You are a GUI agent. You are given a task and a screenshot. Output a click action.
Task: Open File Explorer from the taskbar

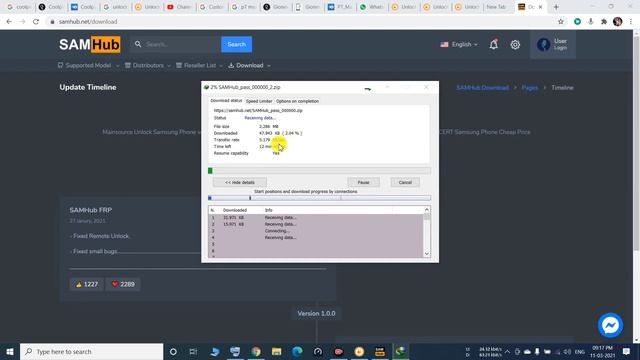point(276,351)
